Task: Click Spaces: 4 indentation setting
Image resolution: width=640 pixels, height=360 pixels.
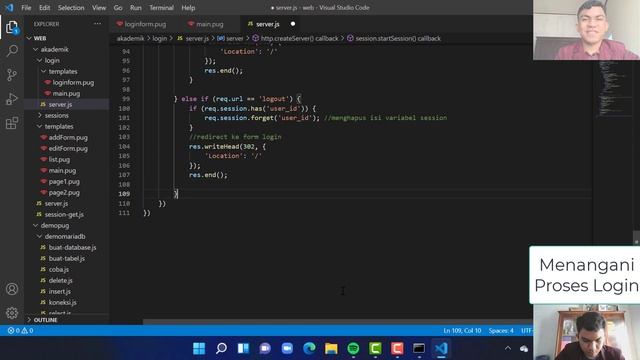Action: tap(501, 331)
